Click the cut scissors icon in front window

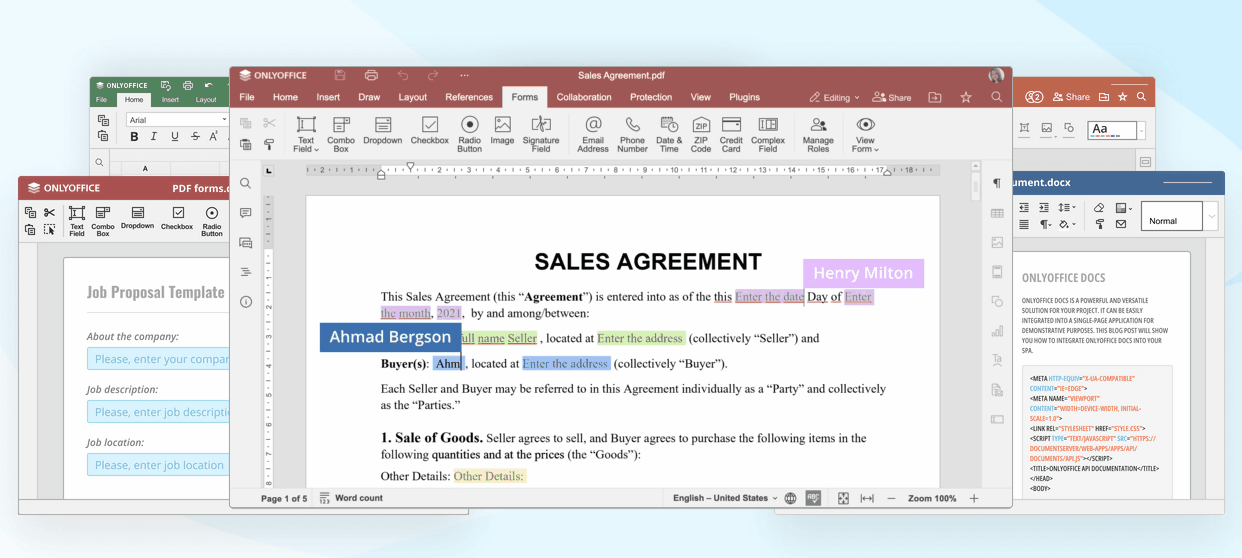coord(269,123)
